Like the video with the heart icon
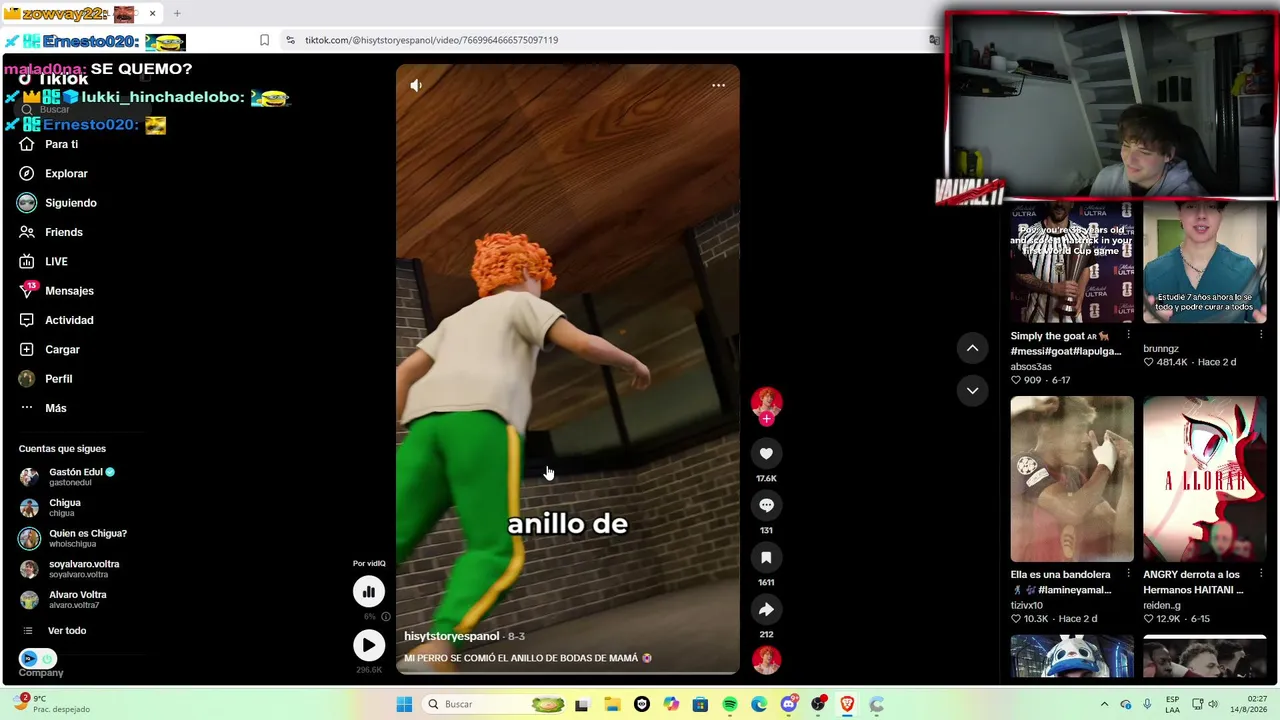 click(766, 454)
